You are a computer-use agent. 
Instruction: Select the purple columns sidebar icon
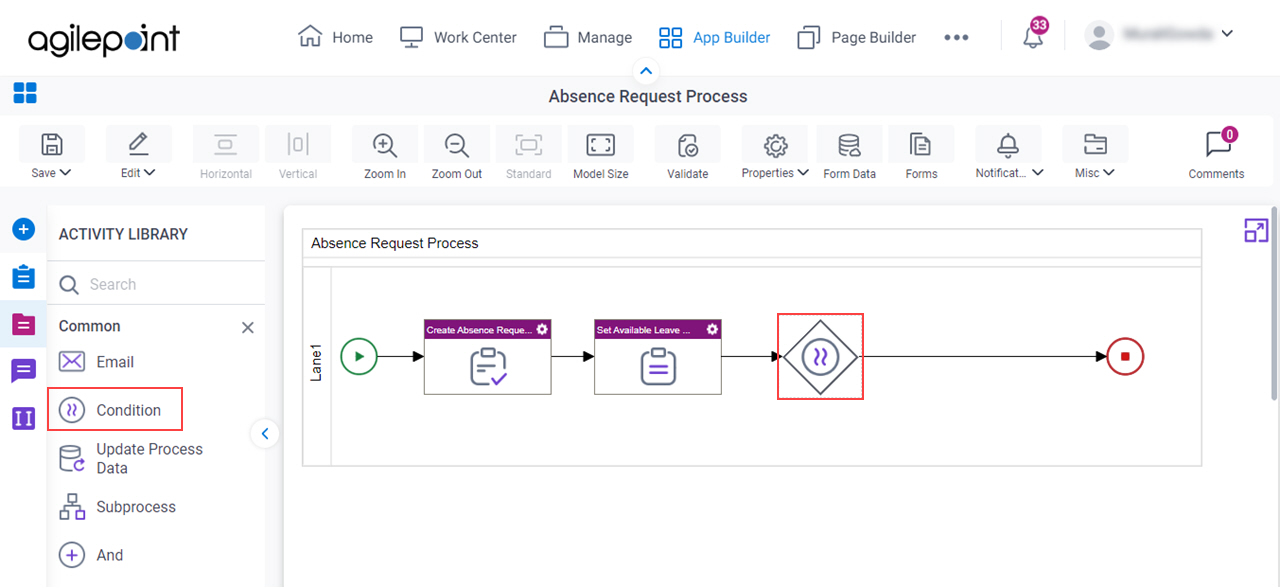[x=23, y=418]
